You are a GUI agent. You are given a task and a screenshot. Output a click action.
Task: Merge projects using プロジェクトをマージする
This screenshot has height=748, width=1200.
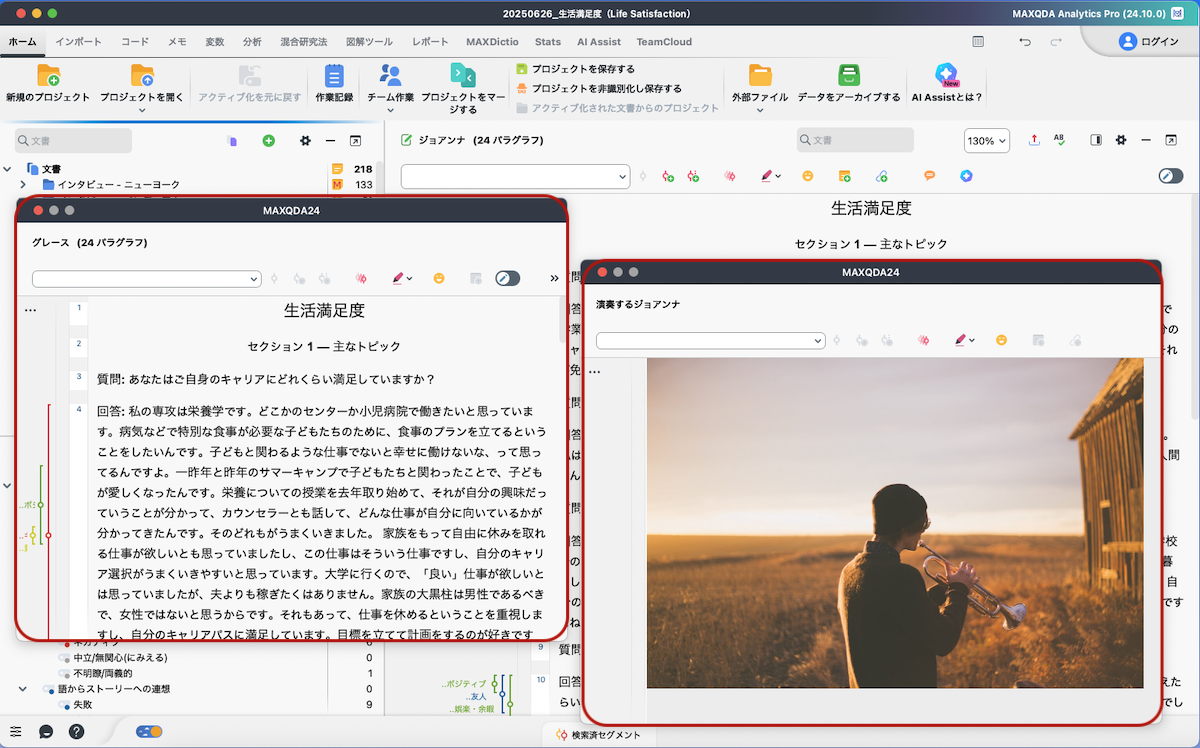[463, 88]
